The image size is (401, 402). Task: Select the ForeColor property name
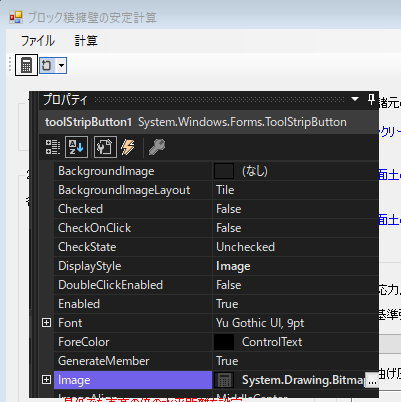pos(83,342)
